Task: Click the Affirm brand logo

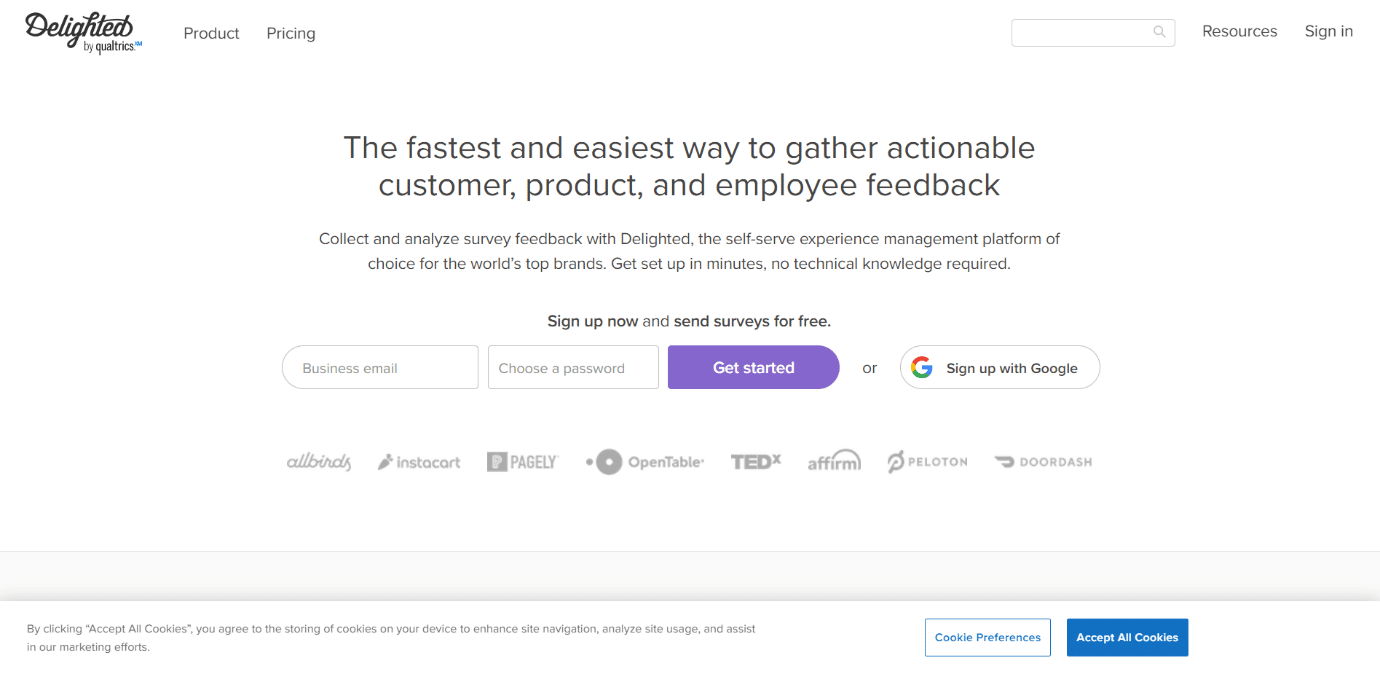Action: pyautogui.click(x=834, y=461)
